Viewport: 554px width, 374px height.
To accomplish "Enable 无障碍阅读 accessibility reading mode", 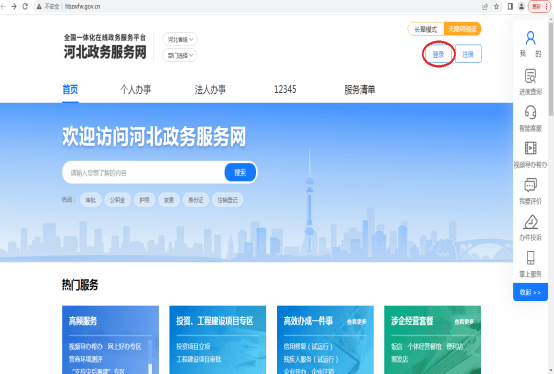I will (462, 29).
